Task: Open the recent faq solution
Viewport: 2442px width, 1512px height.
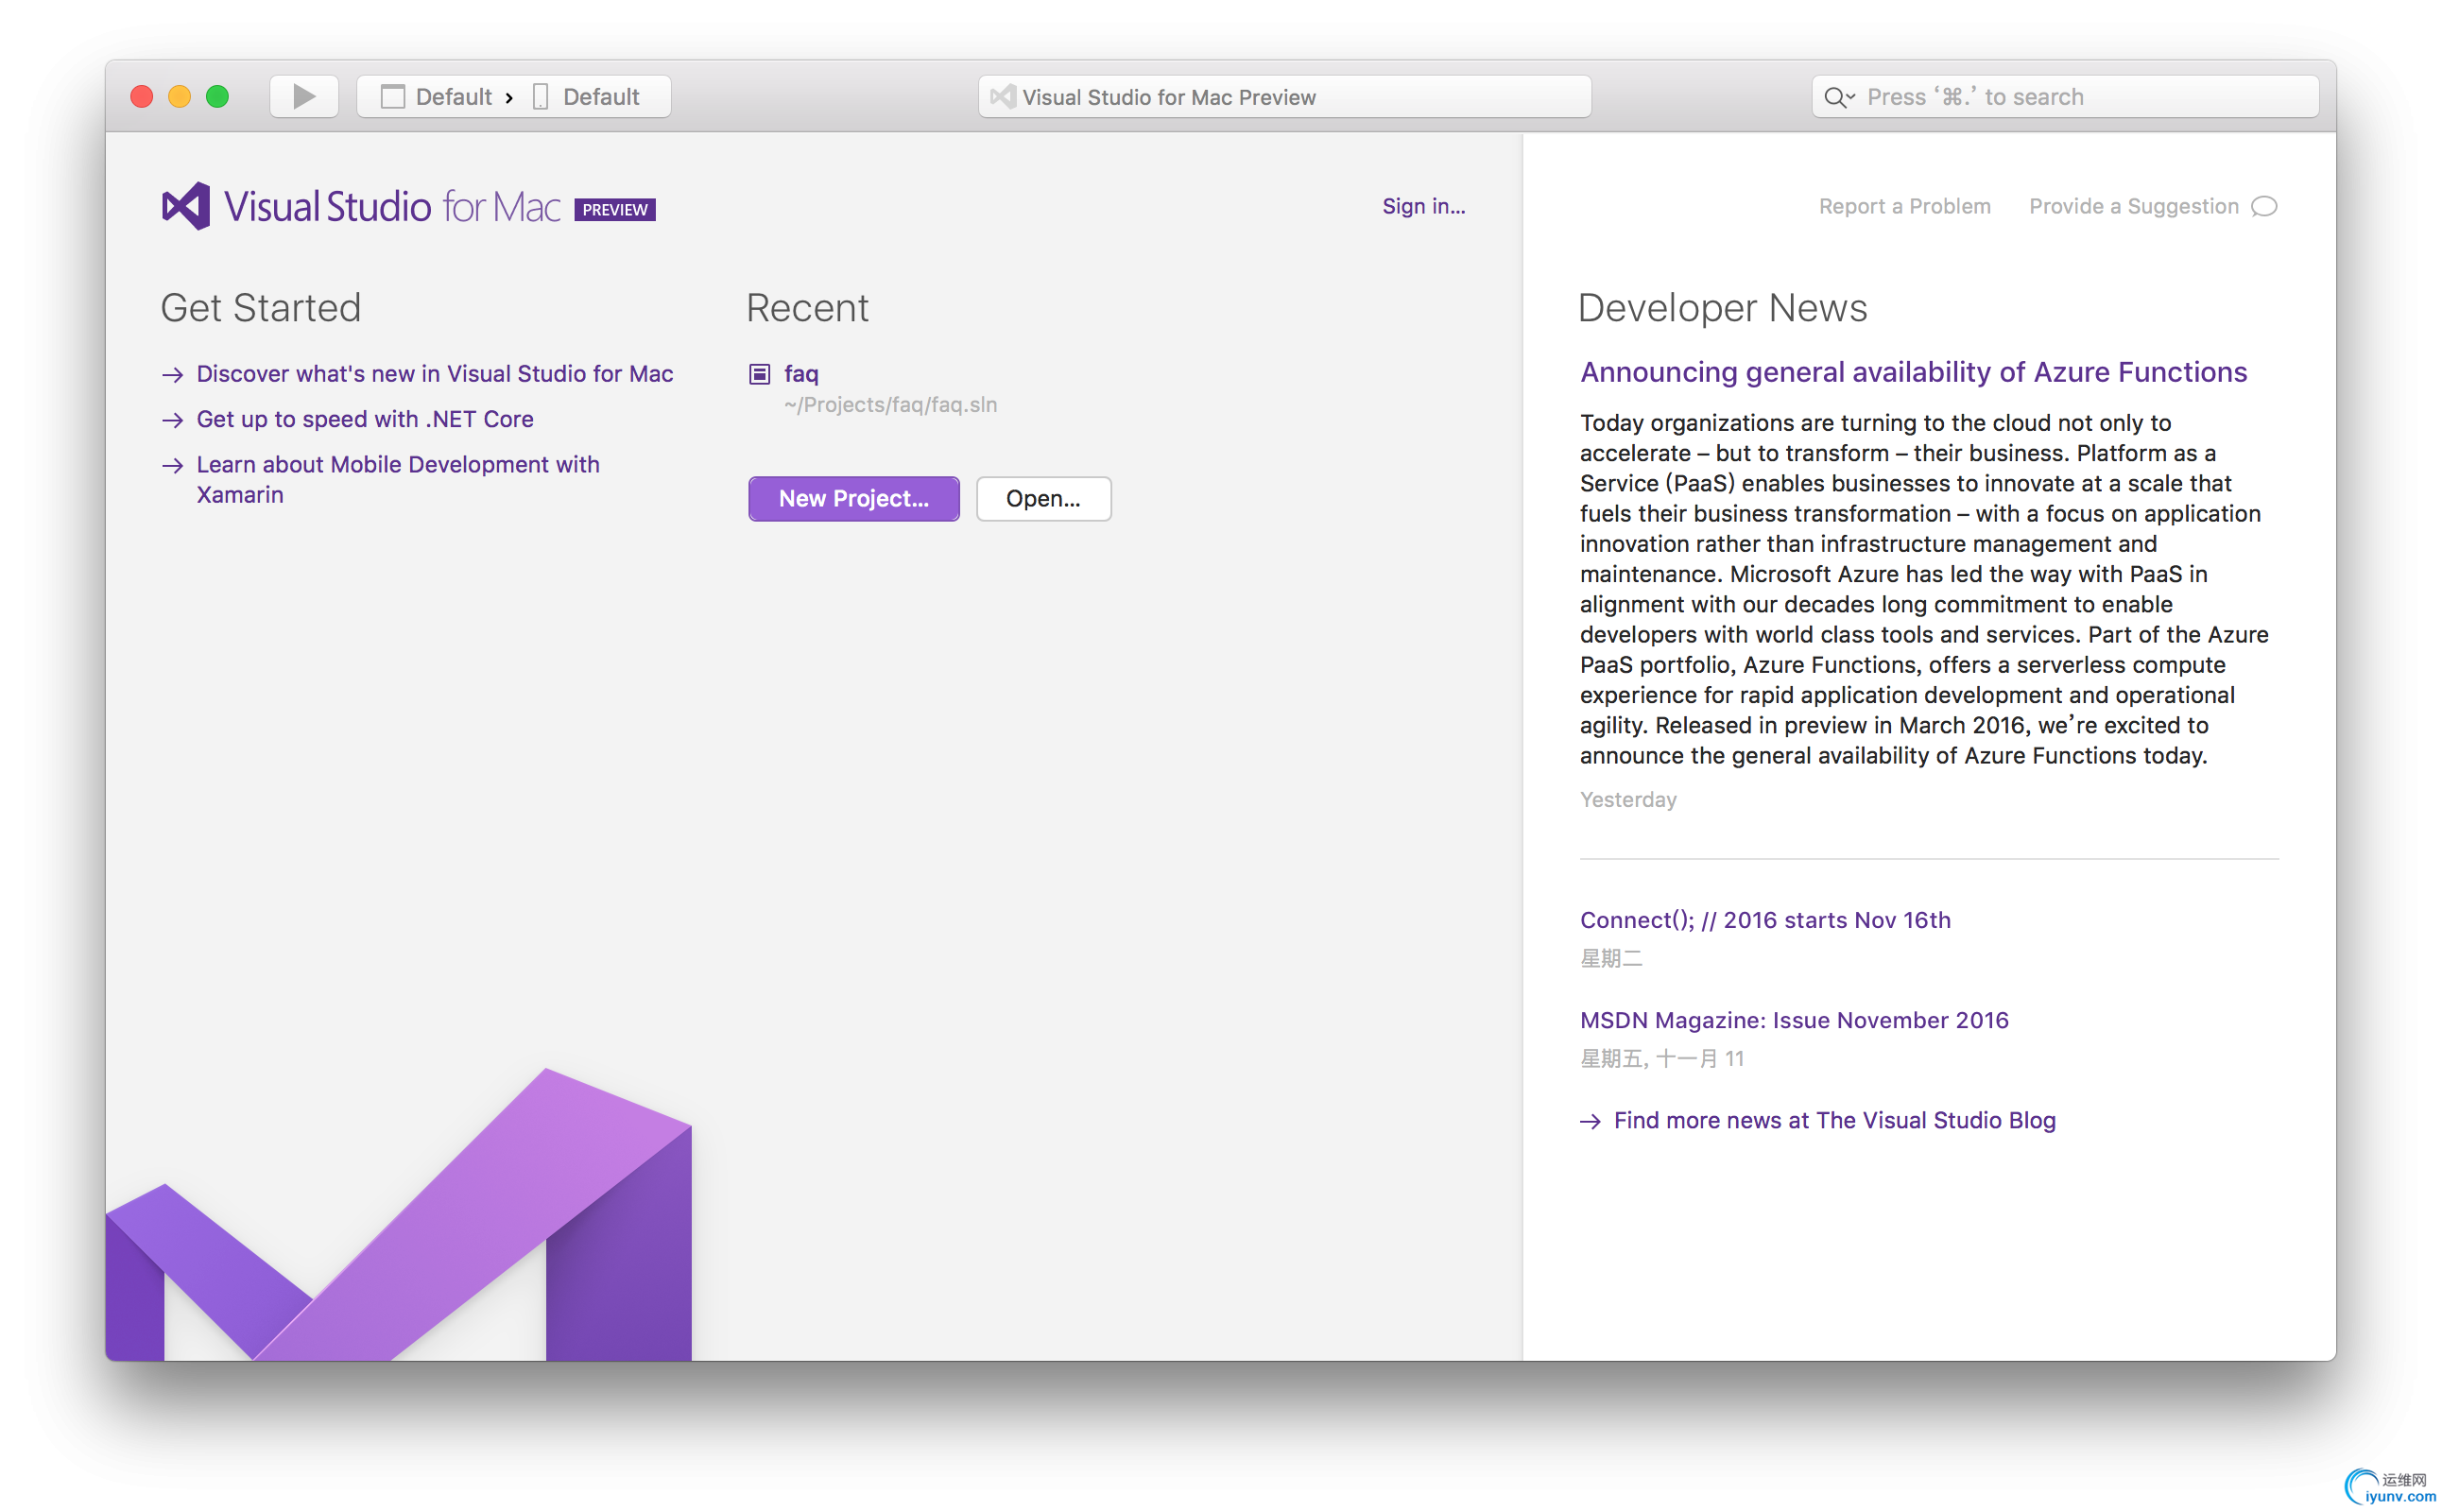Action: click(801, 374)
